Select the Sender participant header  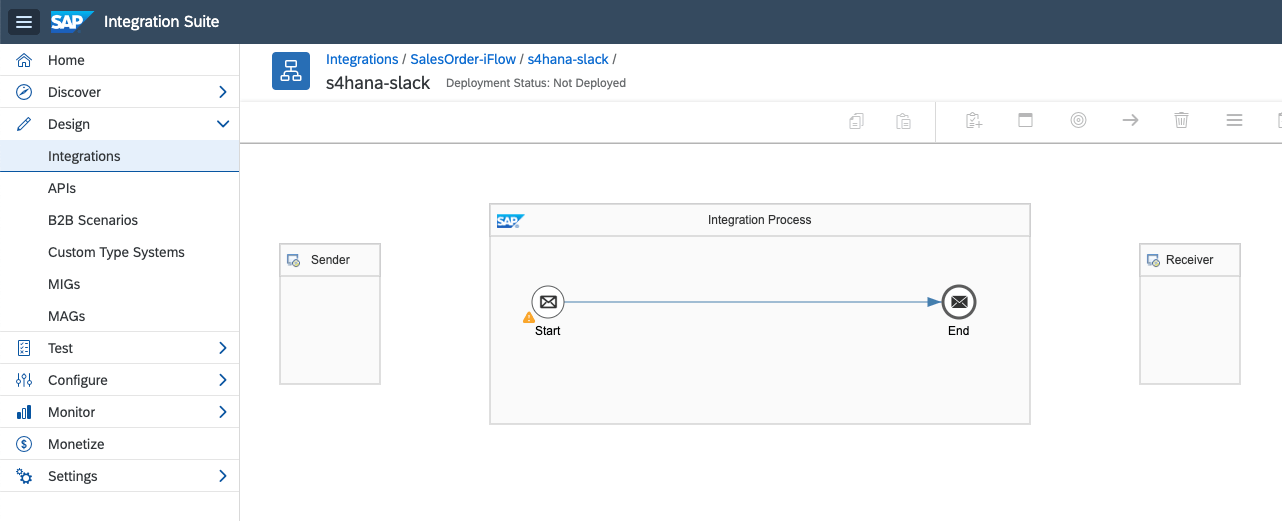pos(330,260)
